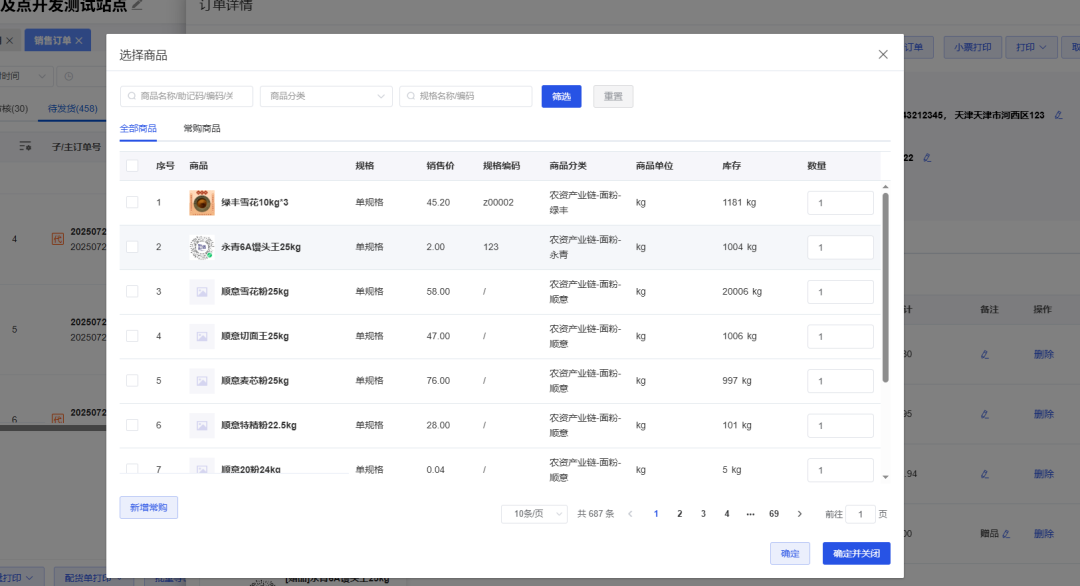The image size is (1080, 586).
Task: Switch to the 常购商品 tab
Action: point(202,129)
